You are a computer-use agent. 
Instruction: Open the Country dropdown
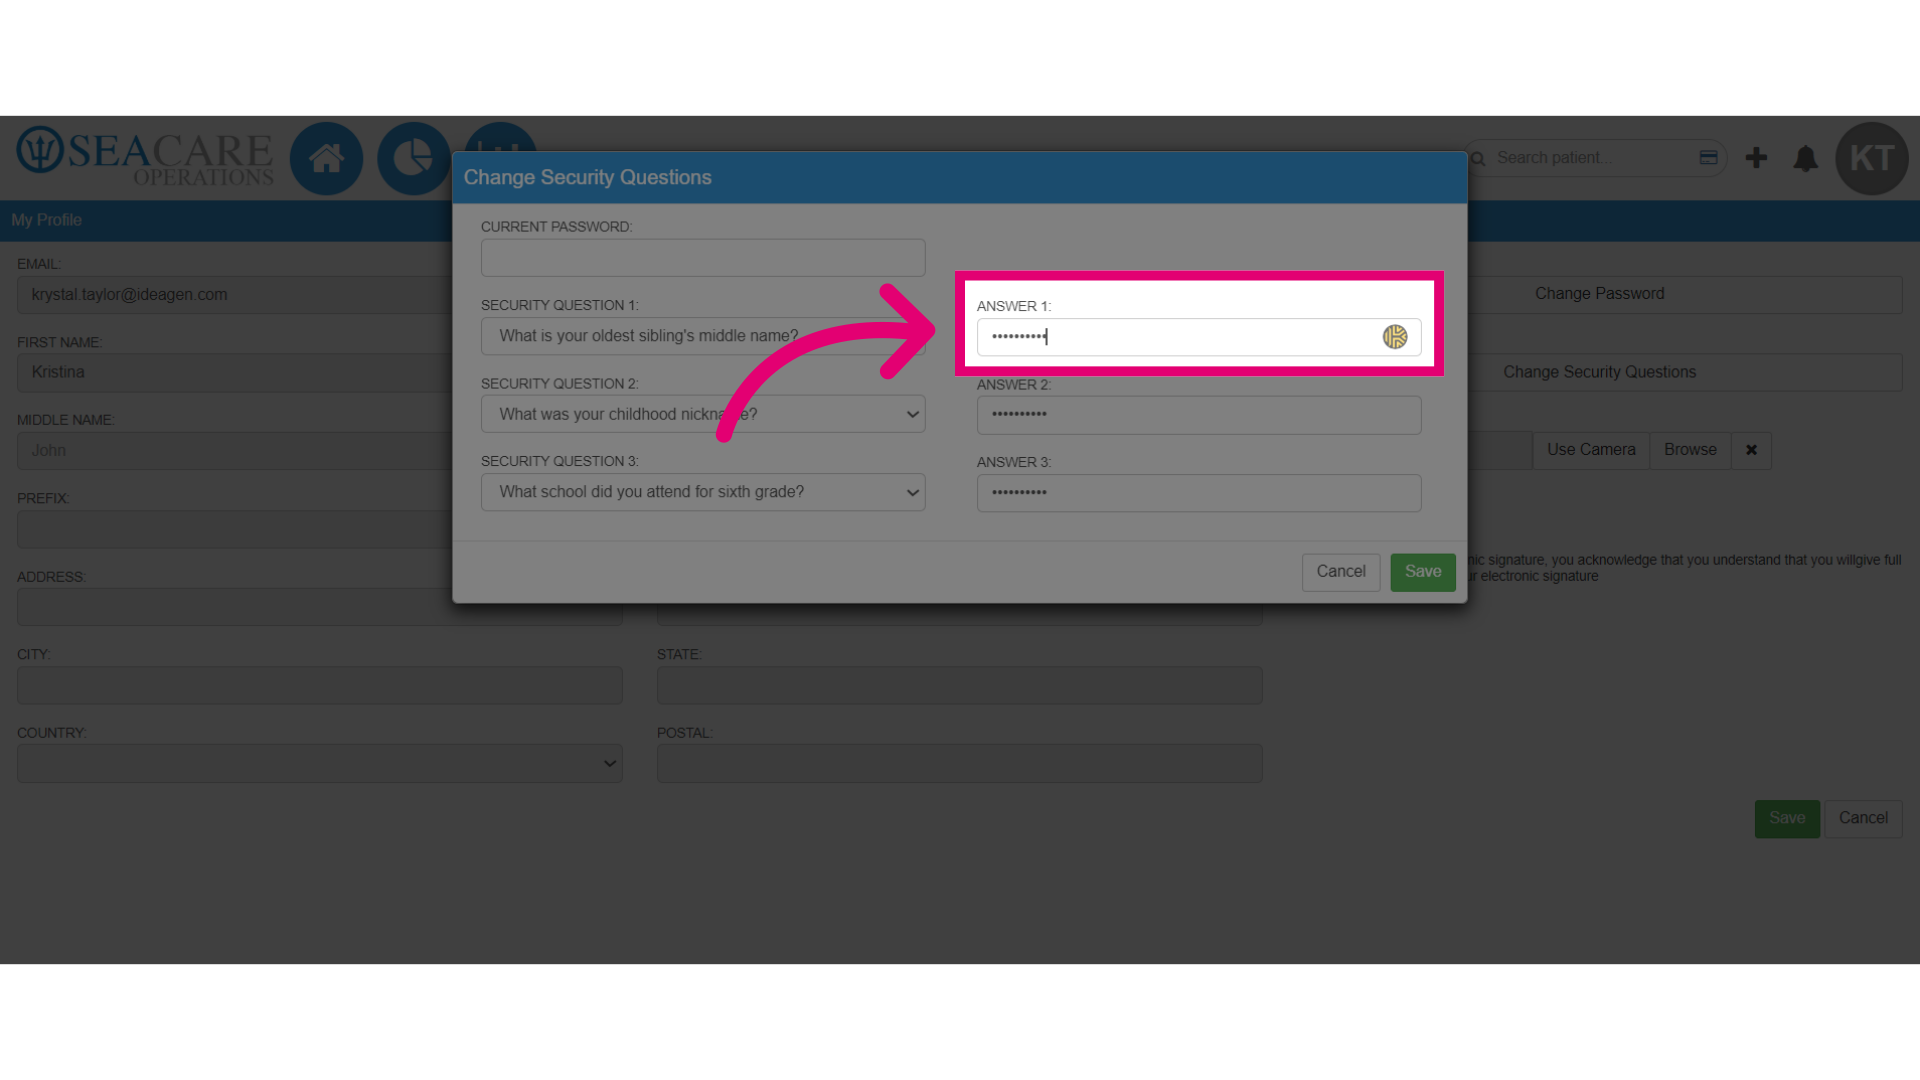click(x=320, y=763)
